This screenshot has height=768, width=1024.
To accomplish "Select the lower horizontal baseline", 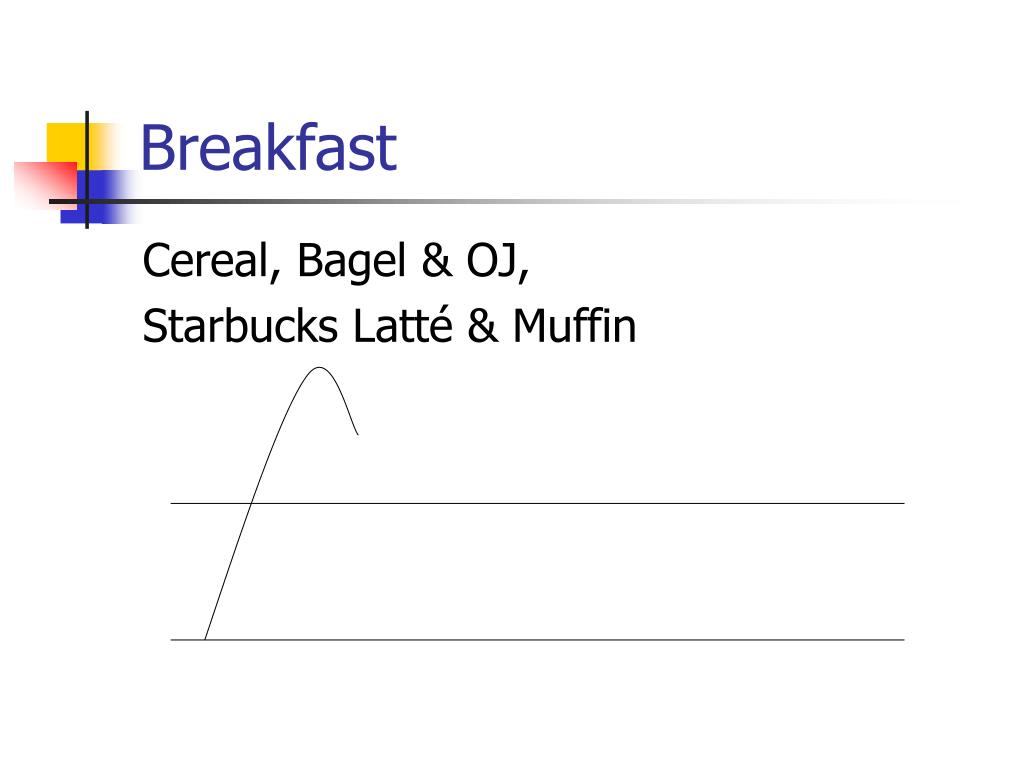I will pos(537,640).
